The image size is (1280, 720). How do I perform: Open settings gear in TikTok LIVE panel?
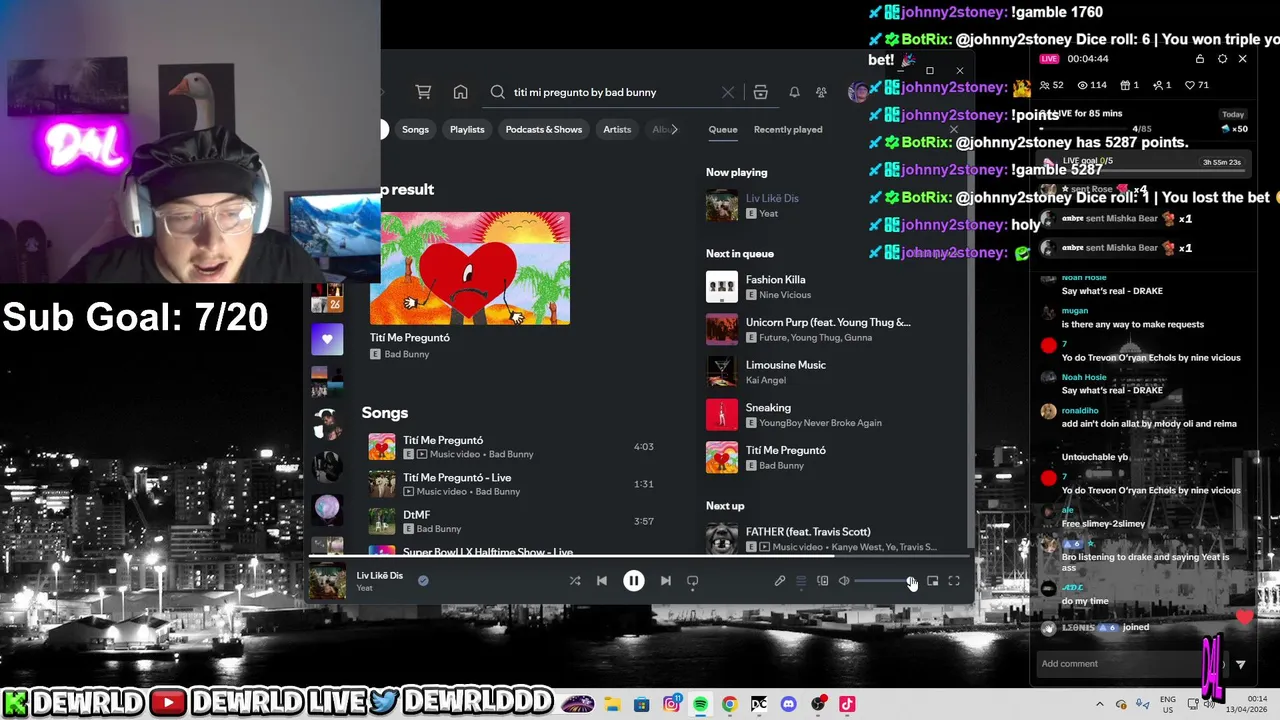(x=1222, y=59)
